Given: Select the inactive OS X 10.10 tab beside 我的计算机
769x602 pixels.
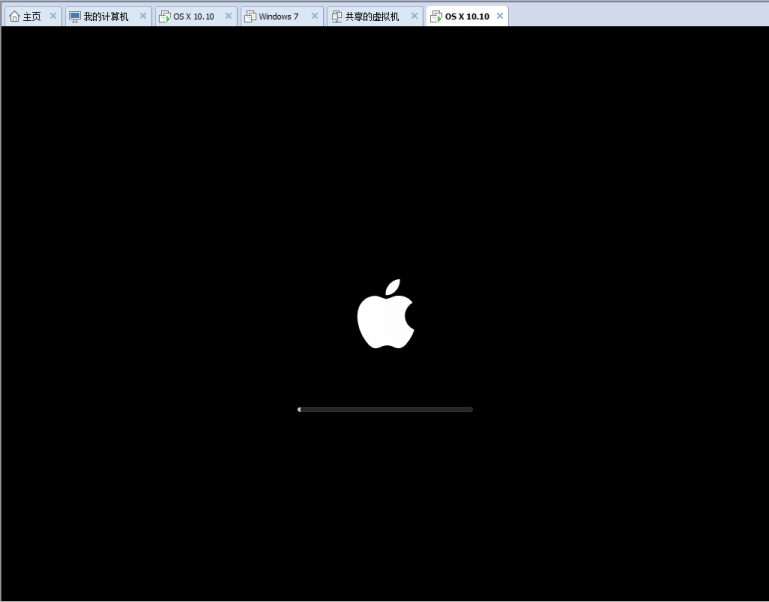Looking at the screenshot, I should (194, 17).
